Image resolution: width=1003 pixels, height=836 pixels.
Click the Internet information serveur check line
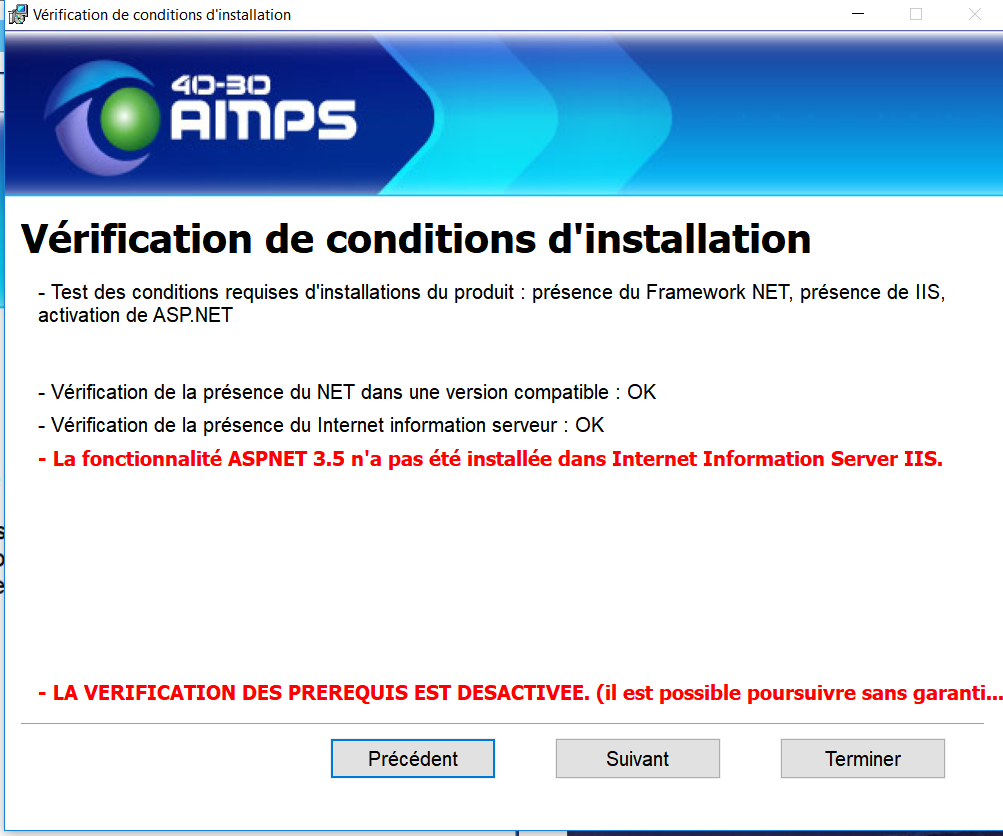(321, 425)
